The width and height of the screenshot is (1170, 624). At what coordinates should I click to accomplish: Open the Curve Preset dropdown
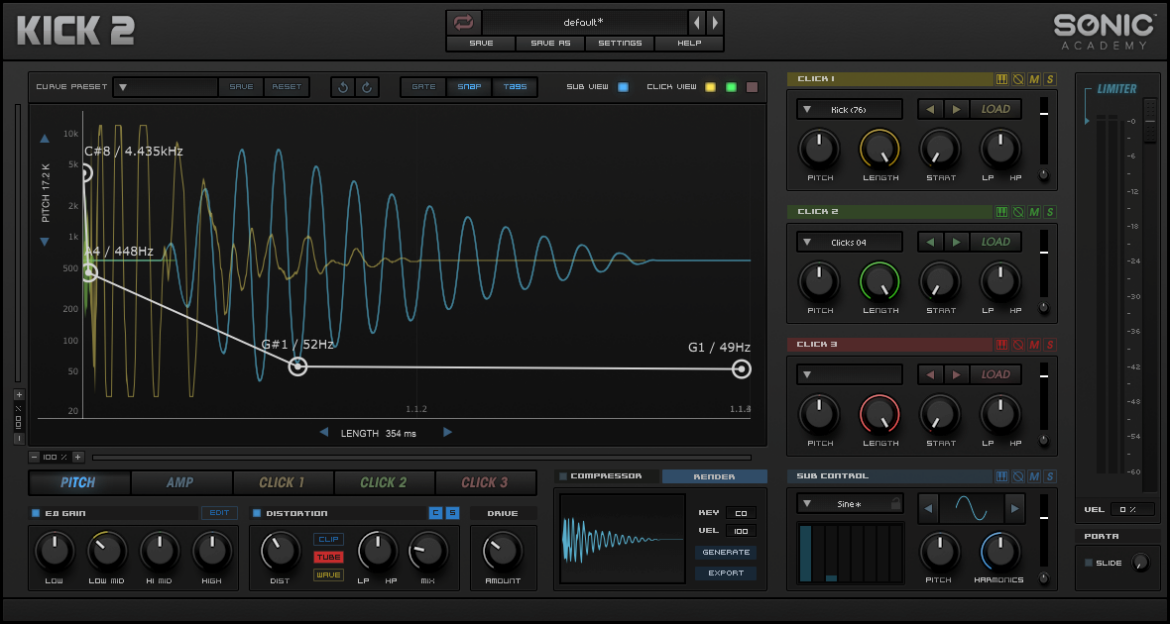coord(166,87)
